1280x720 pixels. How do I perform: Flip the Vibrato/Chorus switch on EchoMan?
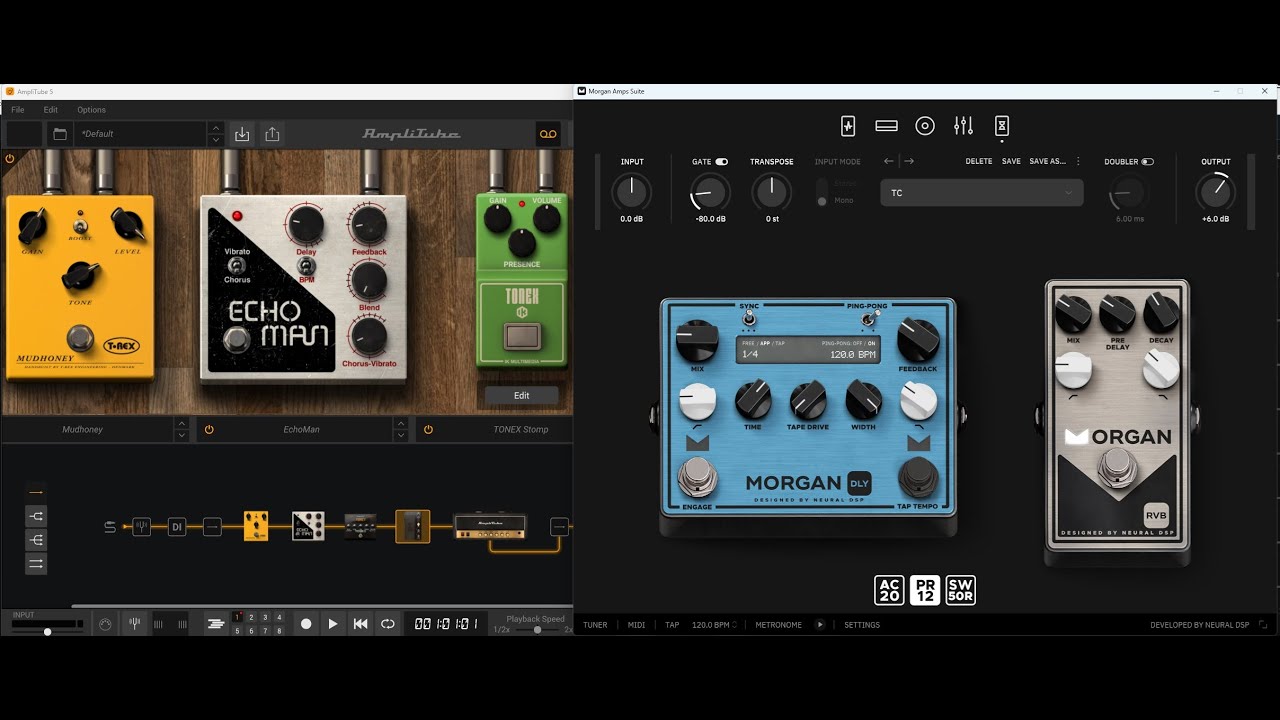[237, 265]
